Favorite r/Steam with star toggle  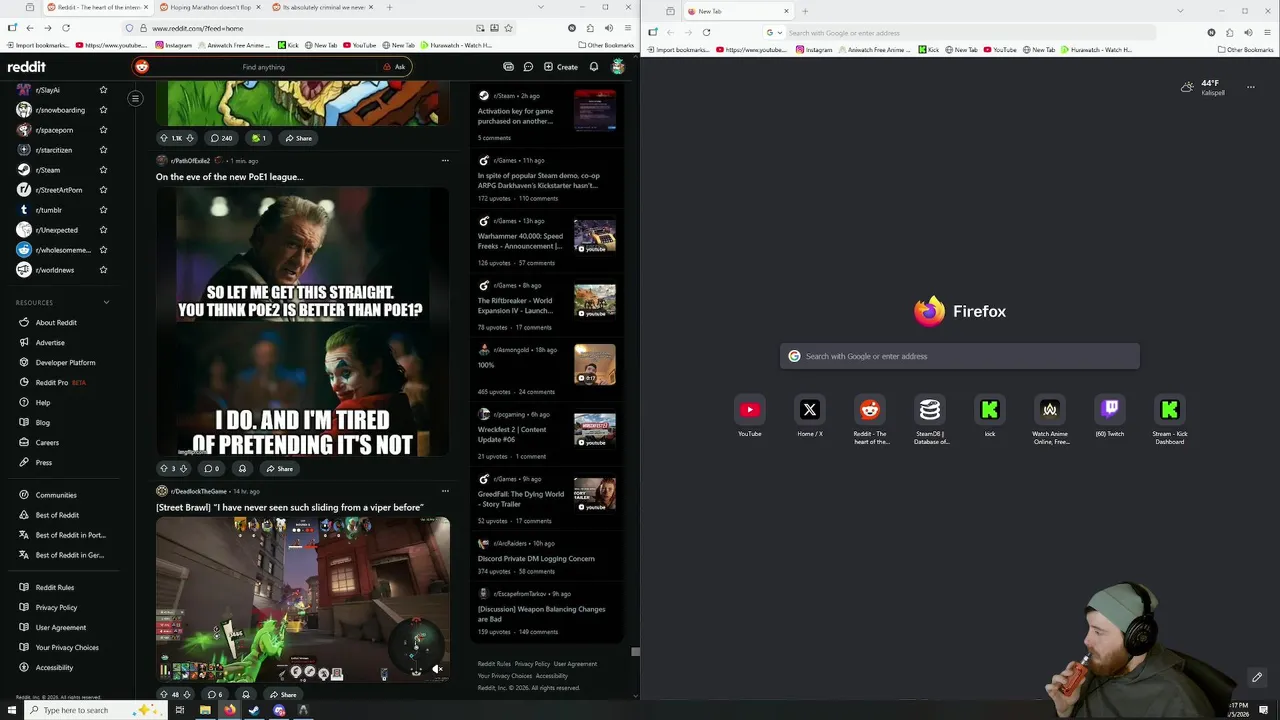click(x=103, y=170)
